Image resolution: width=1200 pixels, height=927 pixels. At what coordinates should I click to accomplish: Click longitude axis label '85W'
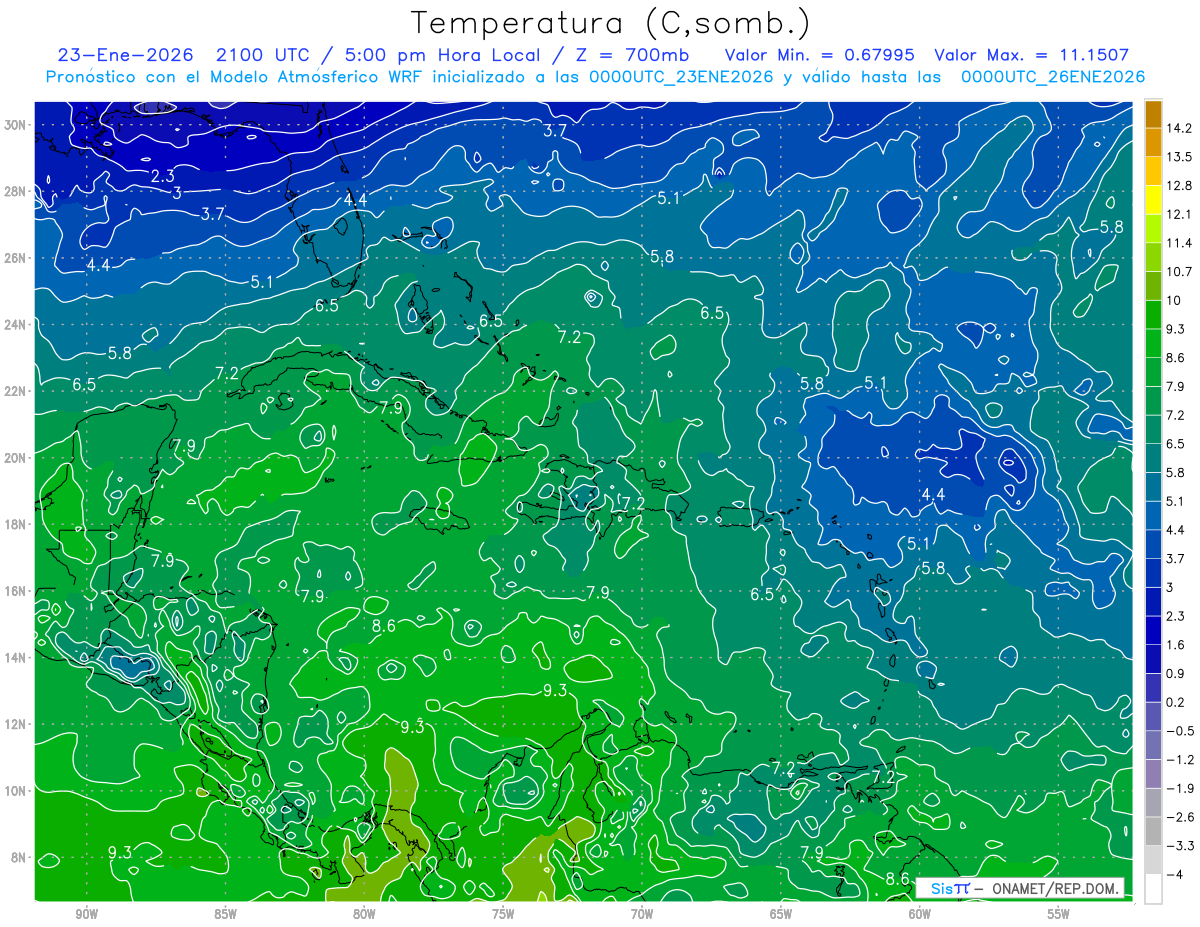coord(225,914)
